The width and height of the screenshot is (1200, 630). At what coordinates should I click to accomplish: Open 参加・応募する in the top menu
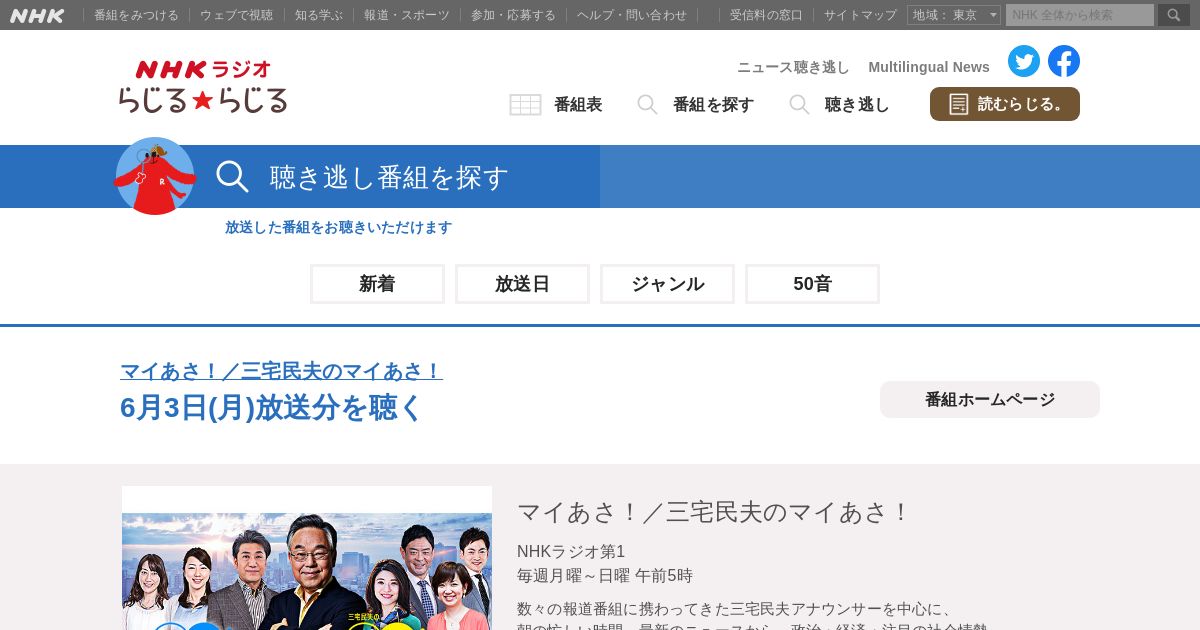(513, 15)
